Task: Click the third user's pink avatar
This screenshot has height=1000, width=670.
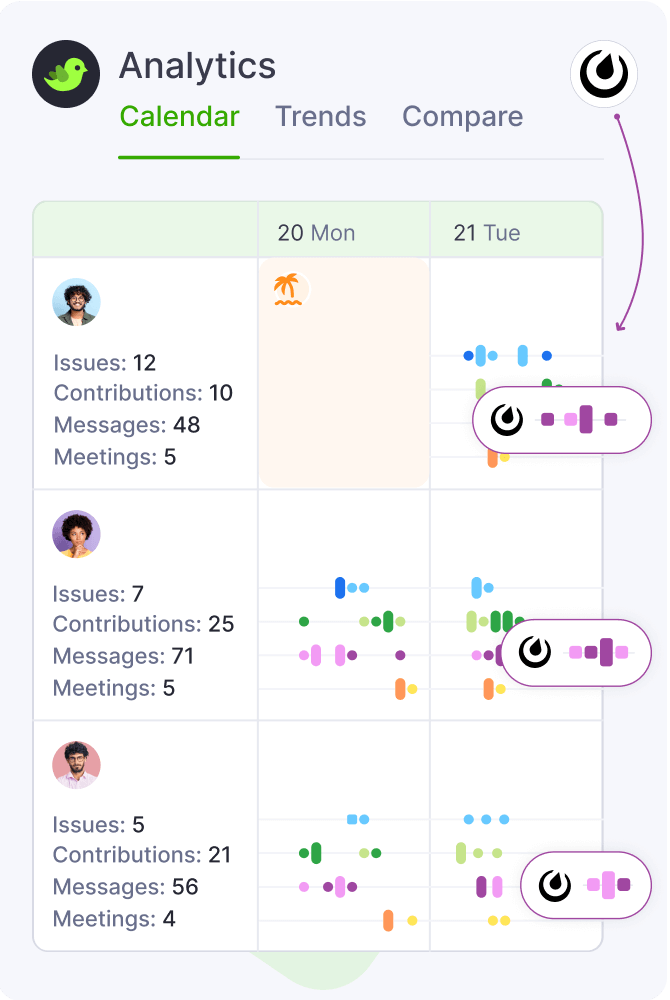Action: pos(76,765)
